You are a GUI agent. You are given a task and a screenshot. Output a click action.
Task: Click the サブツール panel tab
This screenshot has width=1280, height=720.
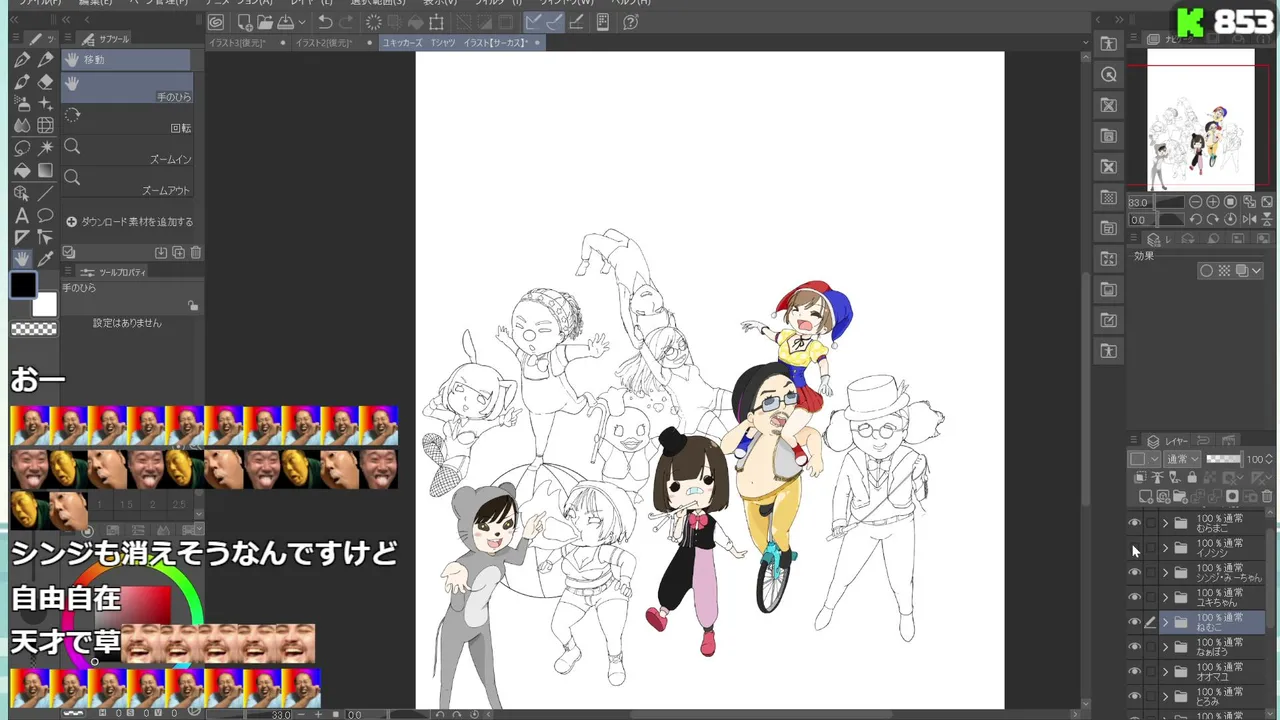(x=107, y=39)
